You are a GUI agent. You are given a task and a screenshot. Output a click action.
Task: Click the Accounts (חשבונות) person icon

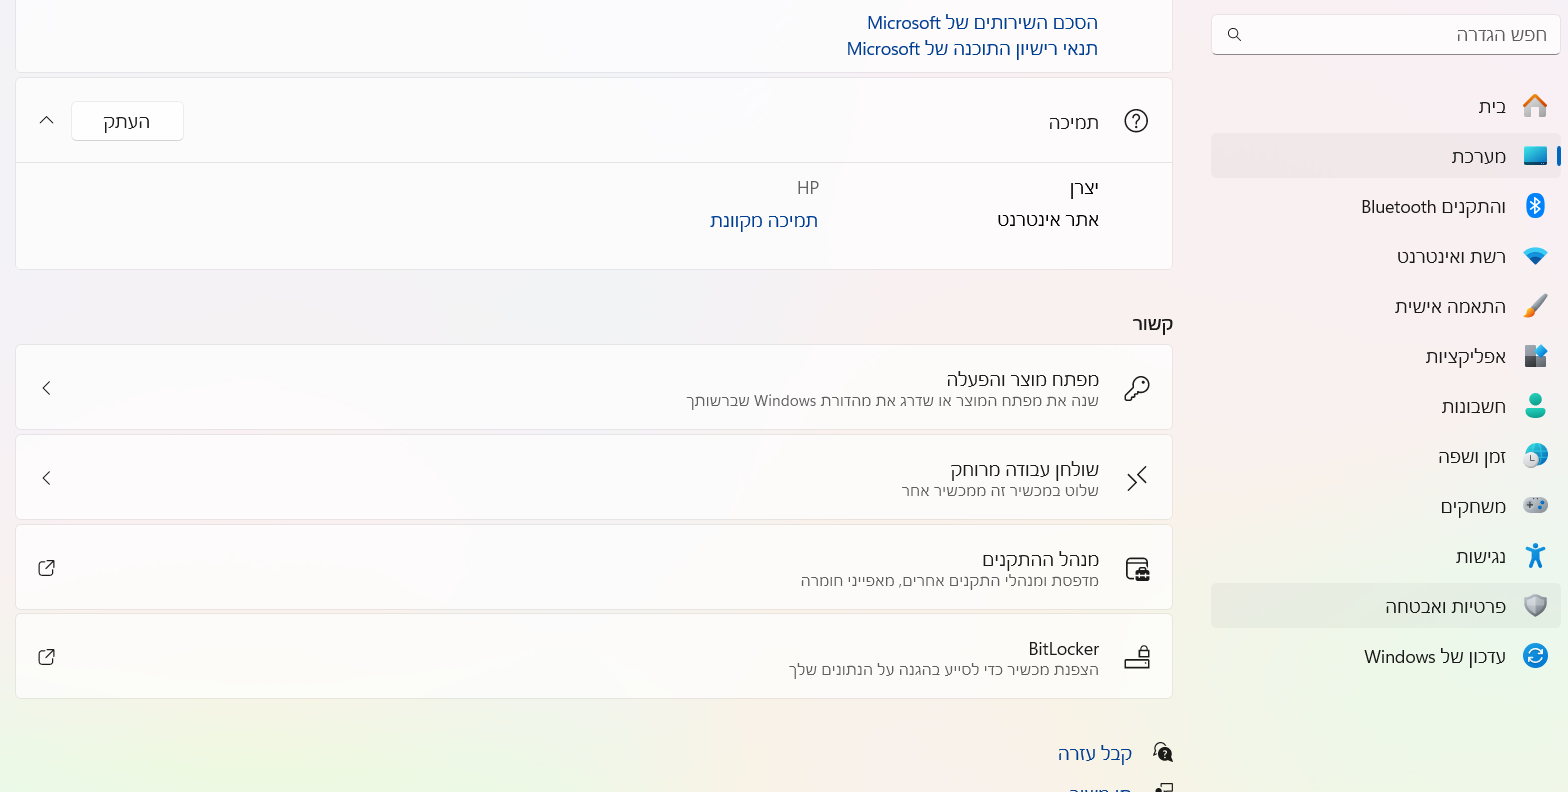[x=1535, y=406]
